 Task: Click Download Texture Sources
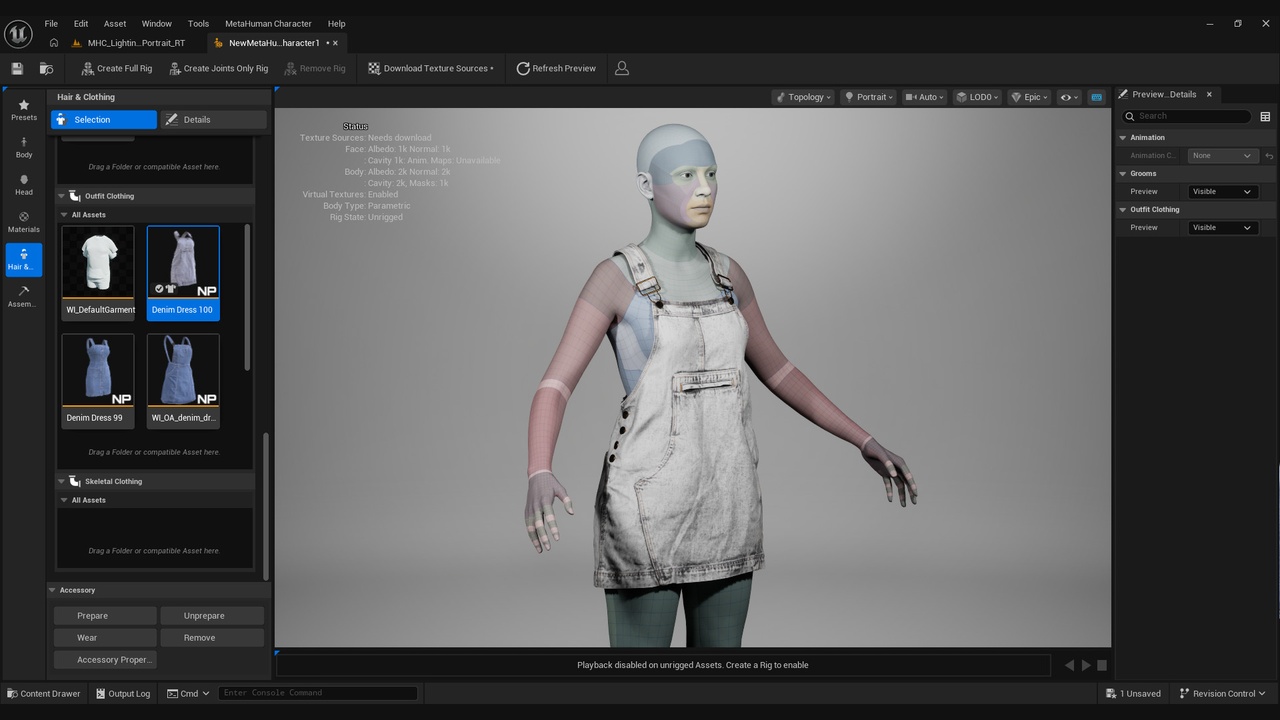point(430,68)
